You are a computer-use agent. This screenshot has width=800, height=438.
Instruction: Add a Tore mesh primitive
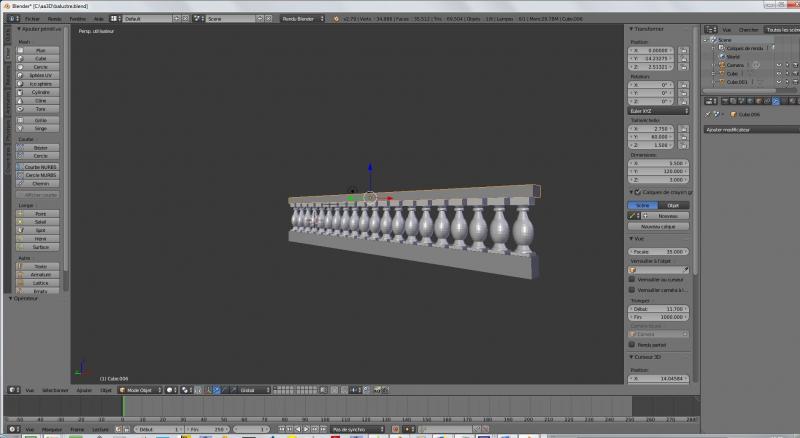40,109
